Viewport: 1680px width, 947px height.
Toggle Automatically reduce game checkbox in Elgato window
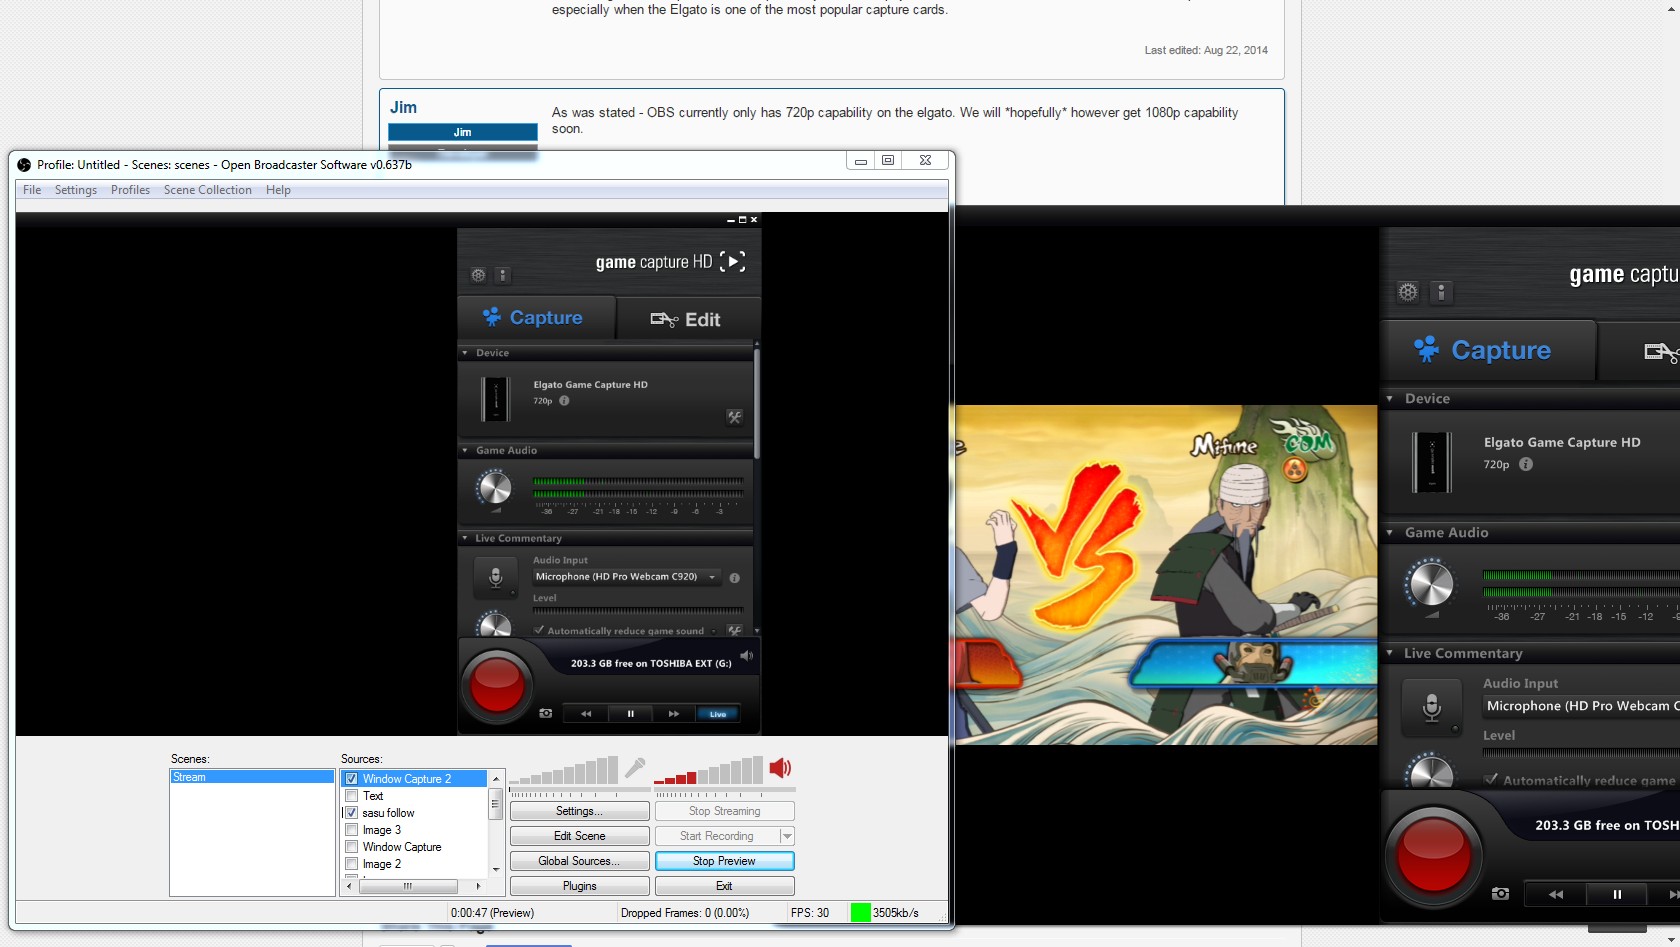1491,780
